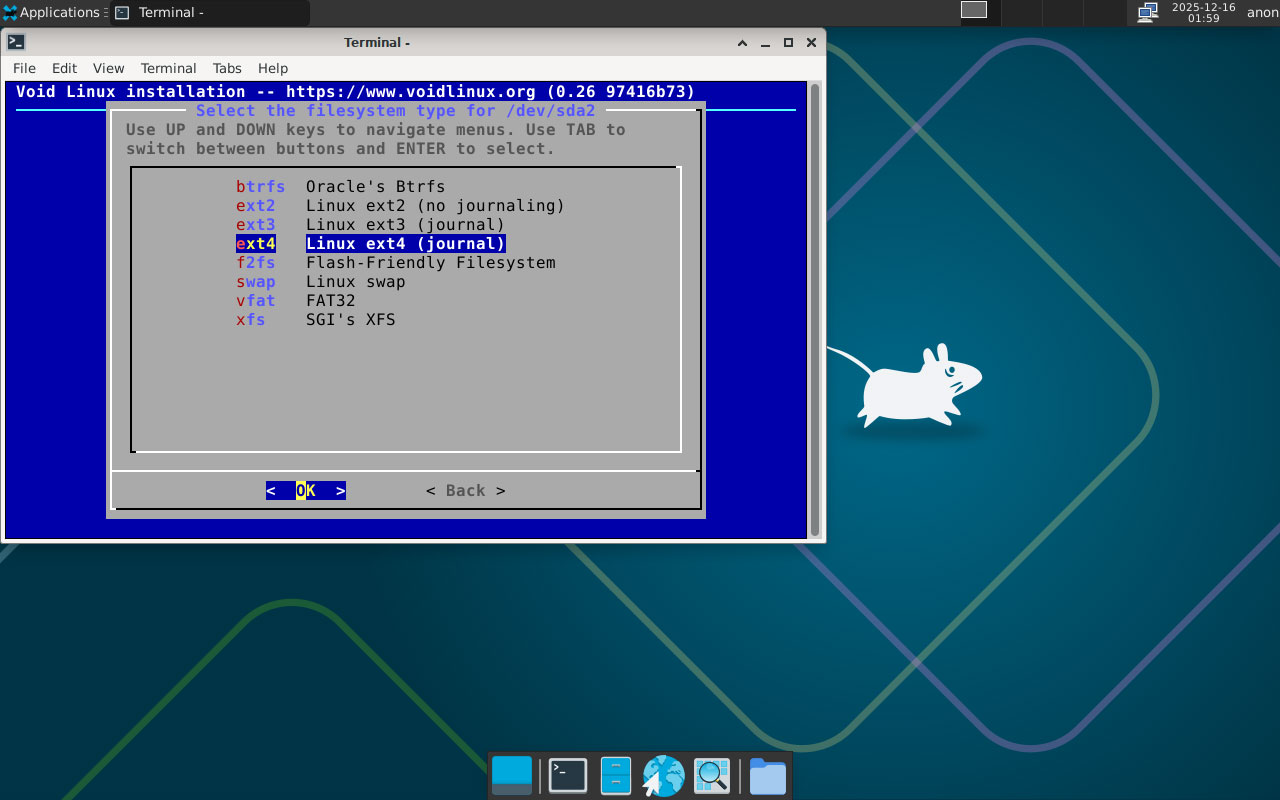Open the File menu
Viewport: 1280px width, 800px height.
tap(24, 68)
